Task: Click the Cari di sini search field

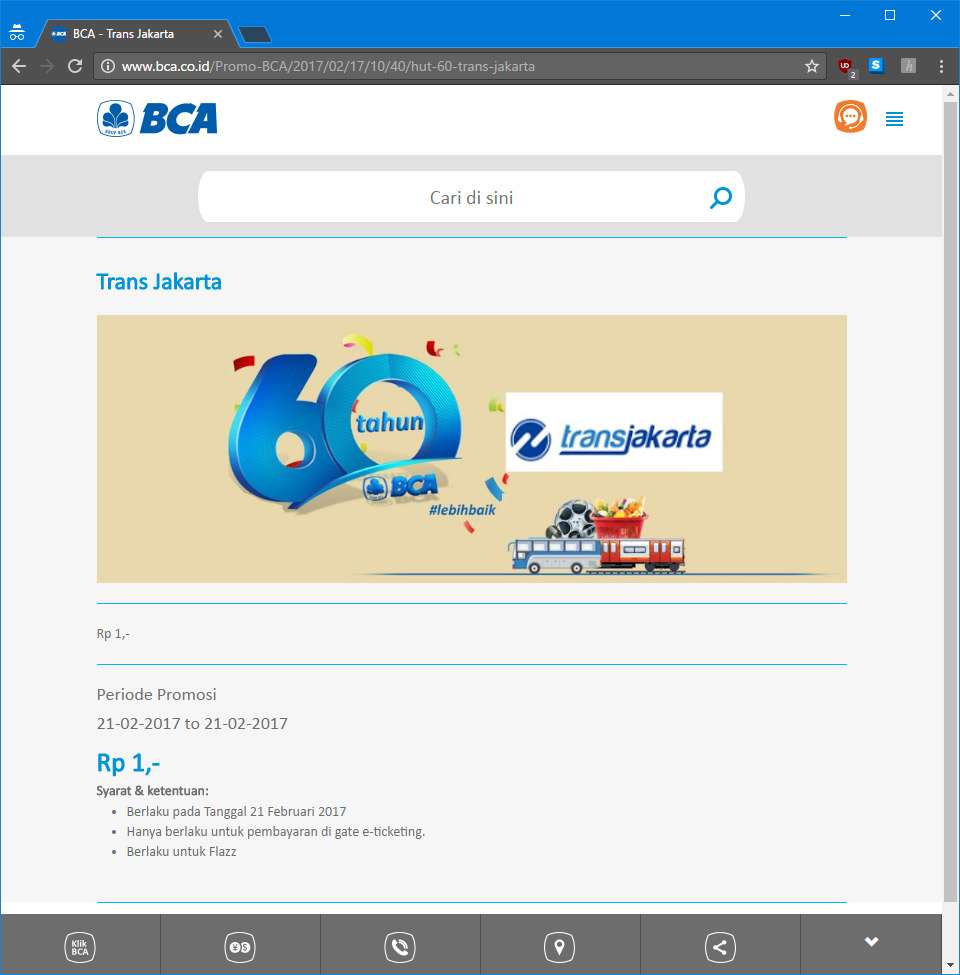Action: click(471, 197)
